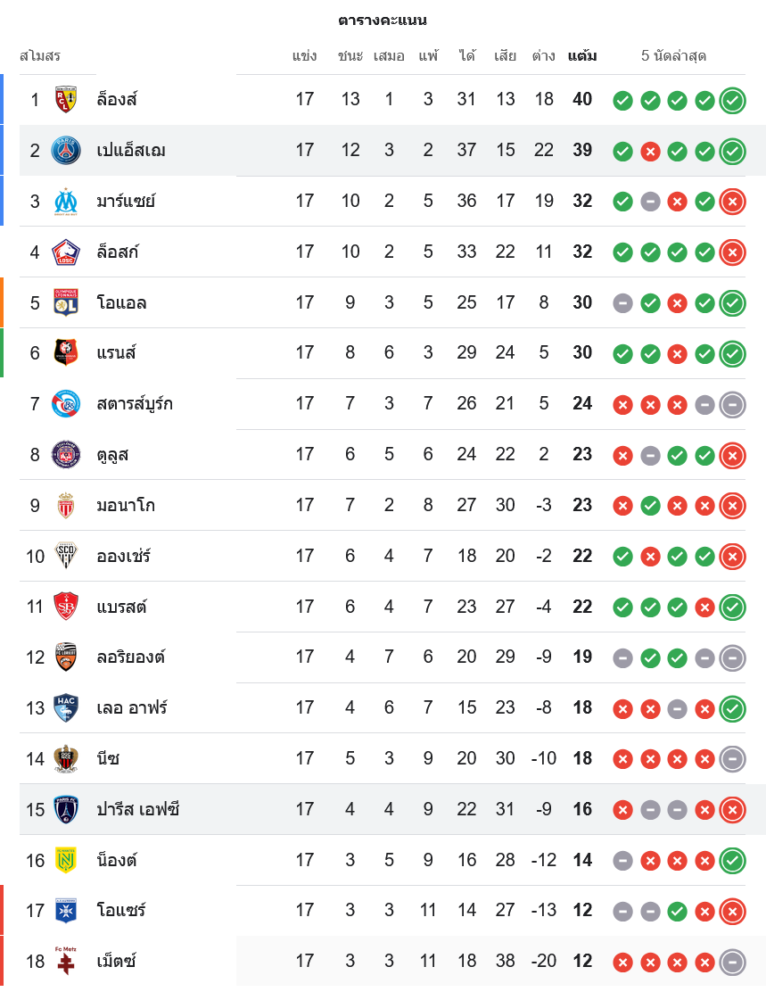Open the ล็อสก์ team link
Viewport: 766px width, 1000px height.
pyautogui.click(x=117, y=252)
